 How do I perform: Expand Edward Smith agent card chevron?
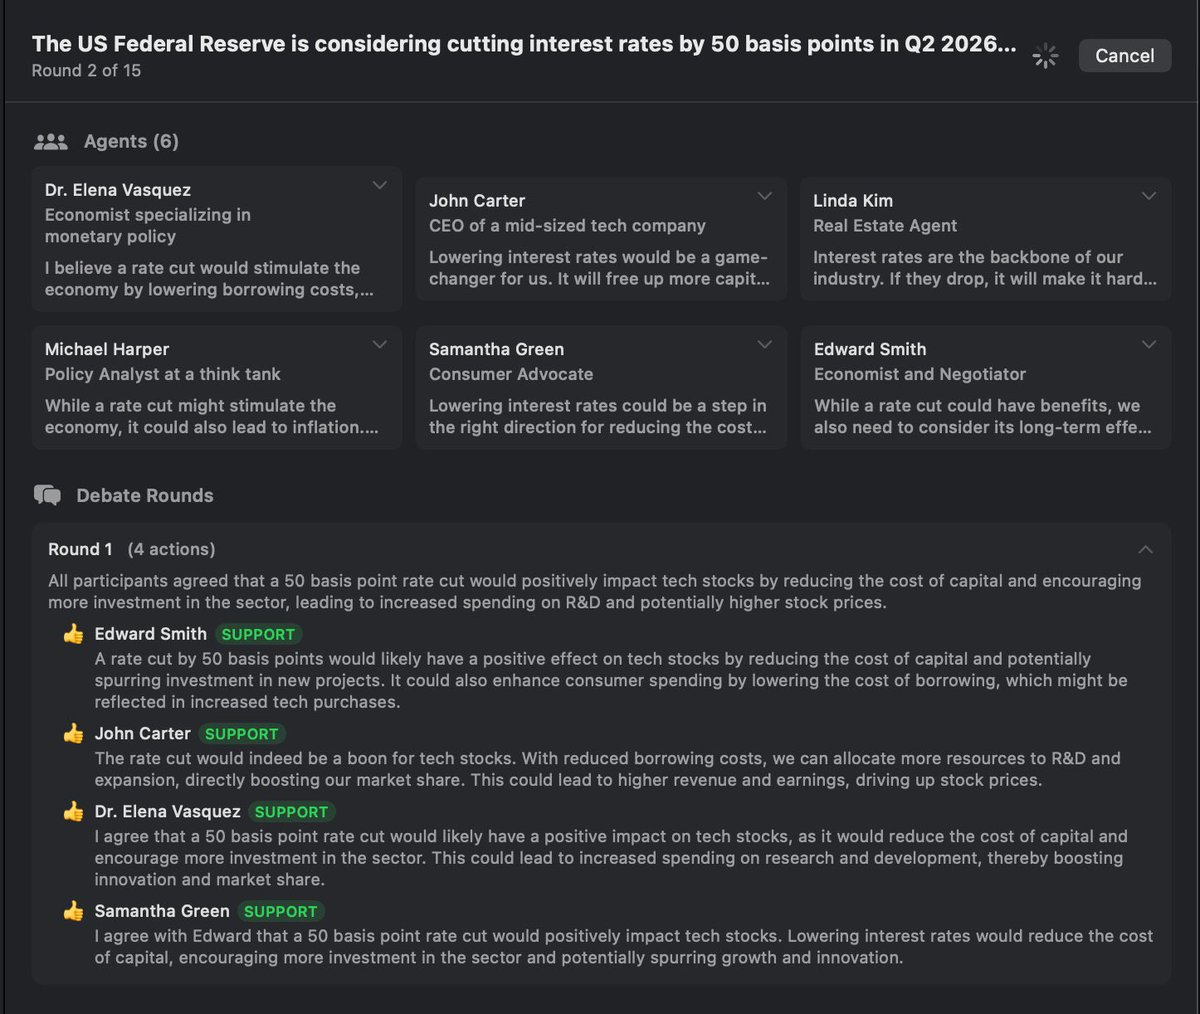point(1149,344)
